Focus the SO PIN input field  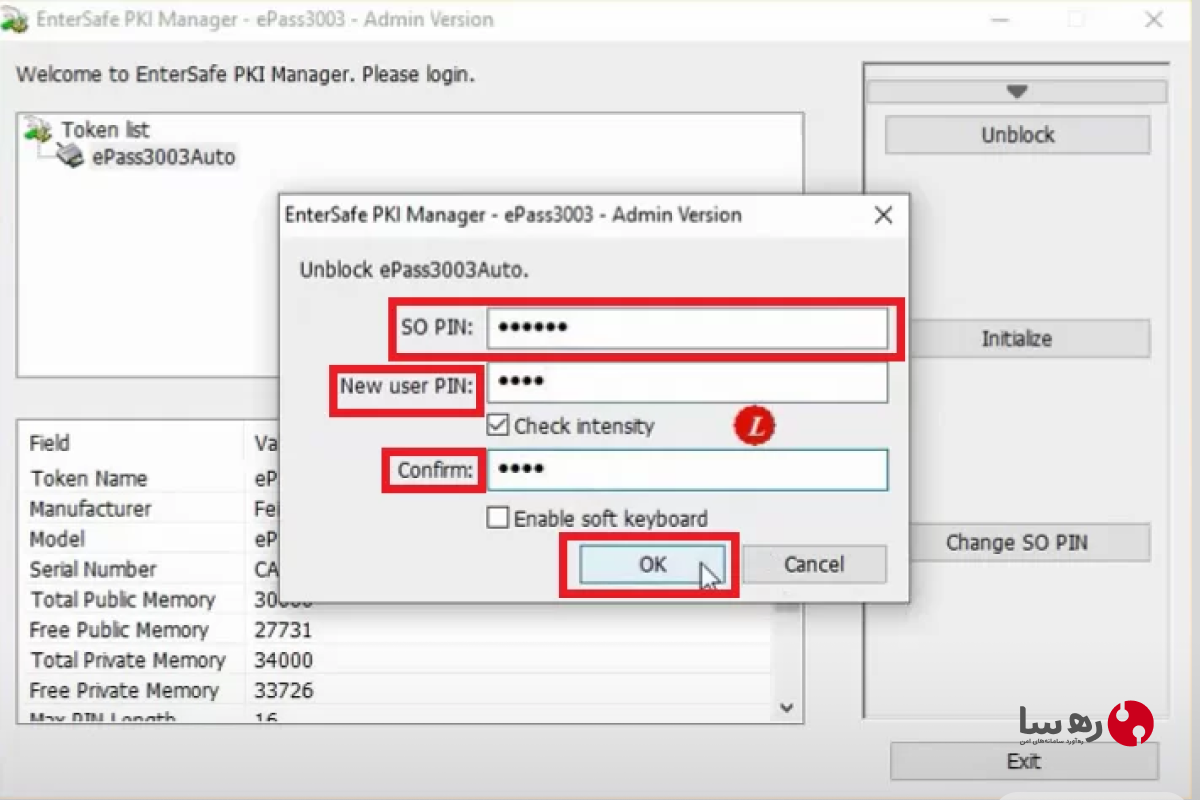coord(687,327)
